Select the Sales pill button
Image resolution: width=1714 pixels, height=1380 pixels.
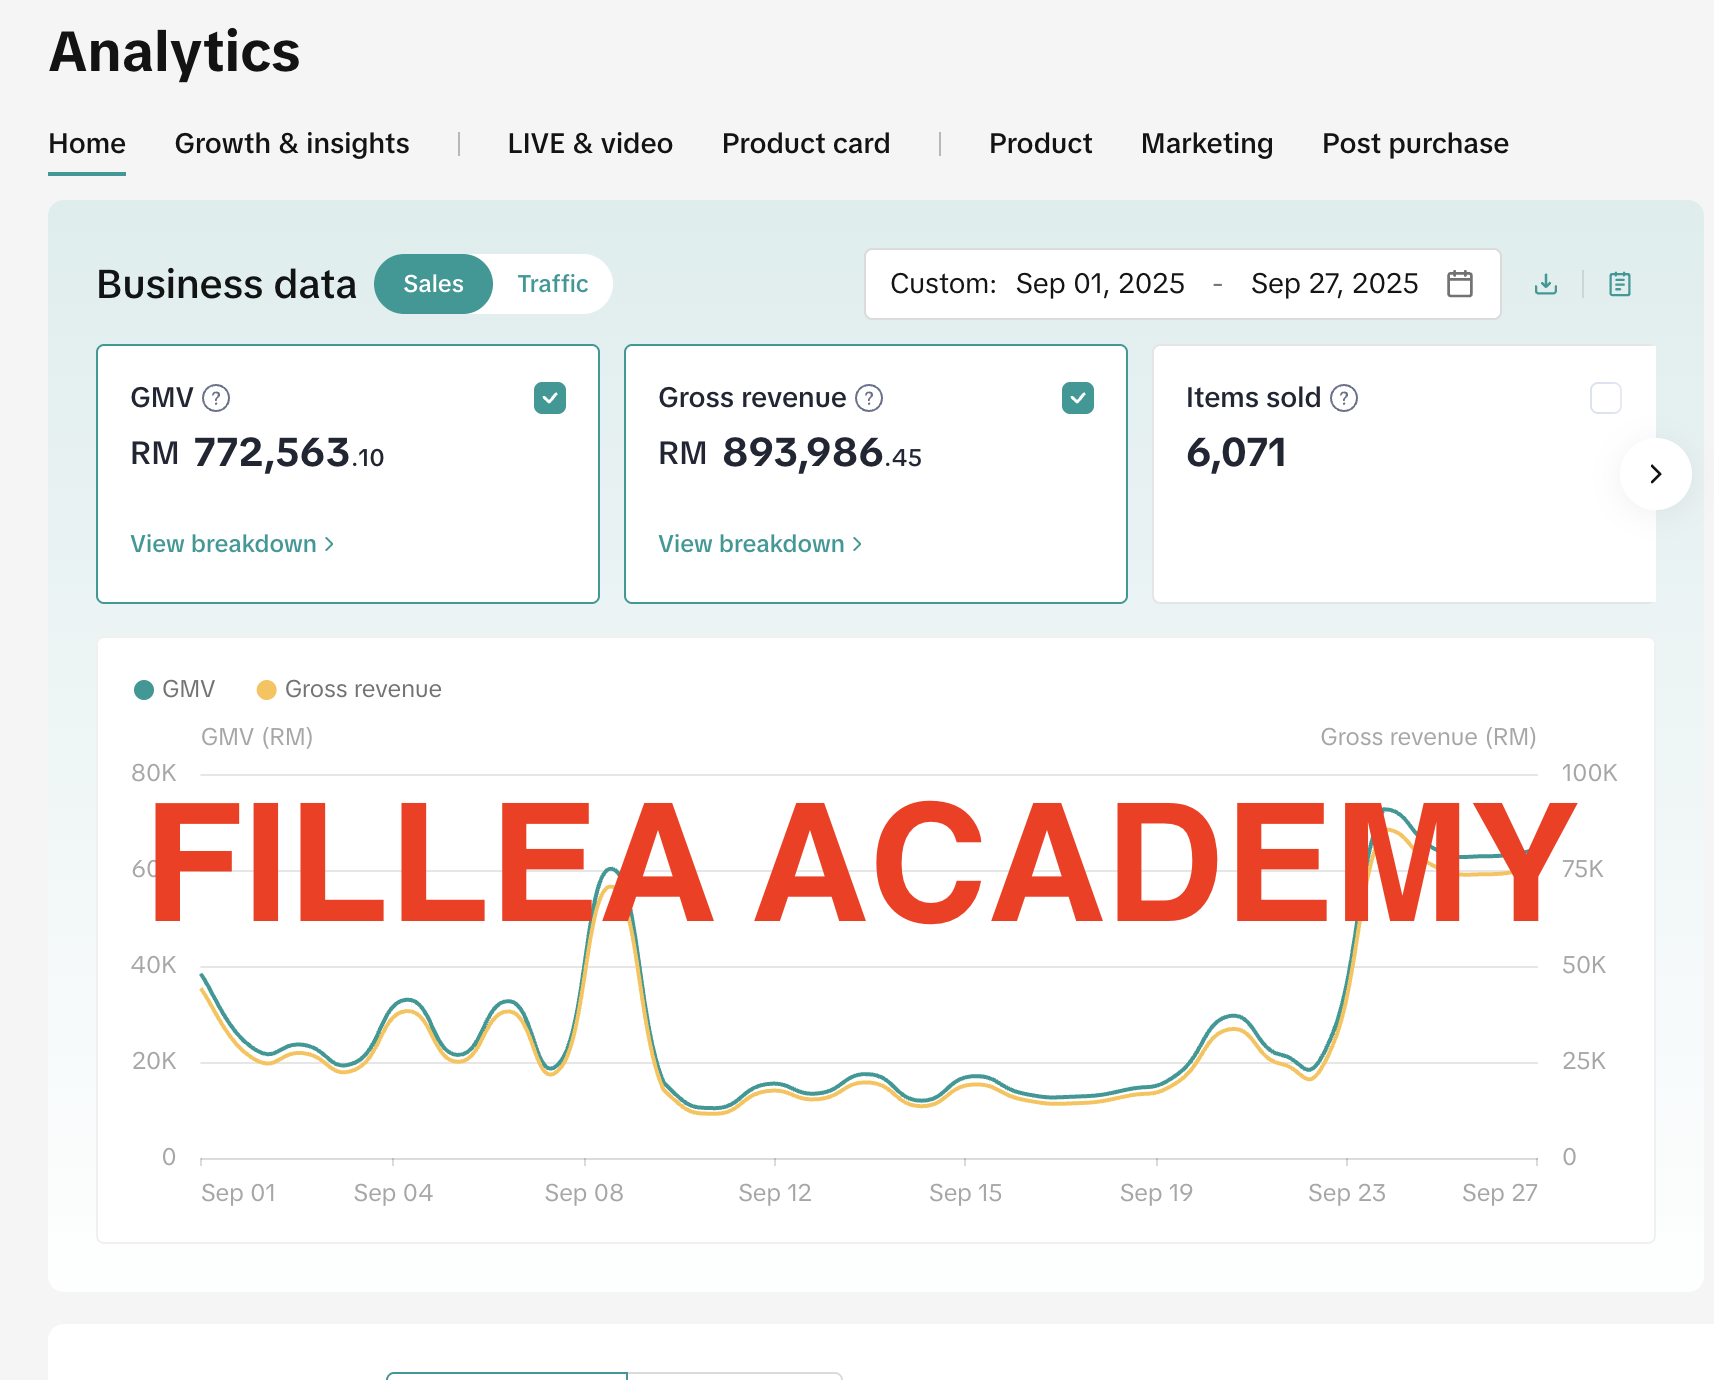433,284
